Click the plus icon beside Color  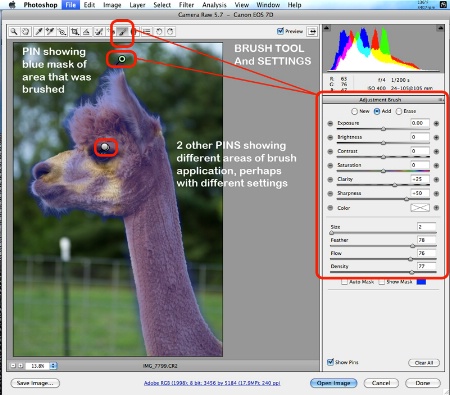point(436,208)
